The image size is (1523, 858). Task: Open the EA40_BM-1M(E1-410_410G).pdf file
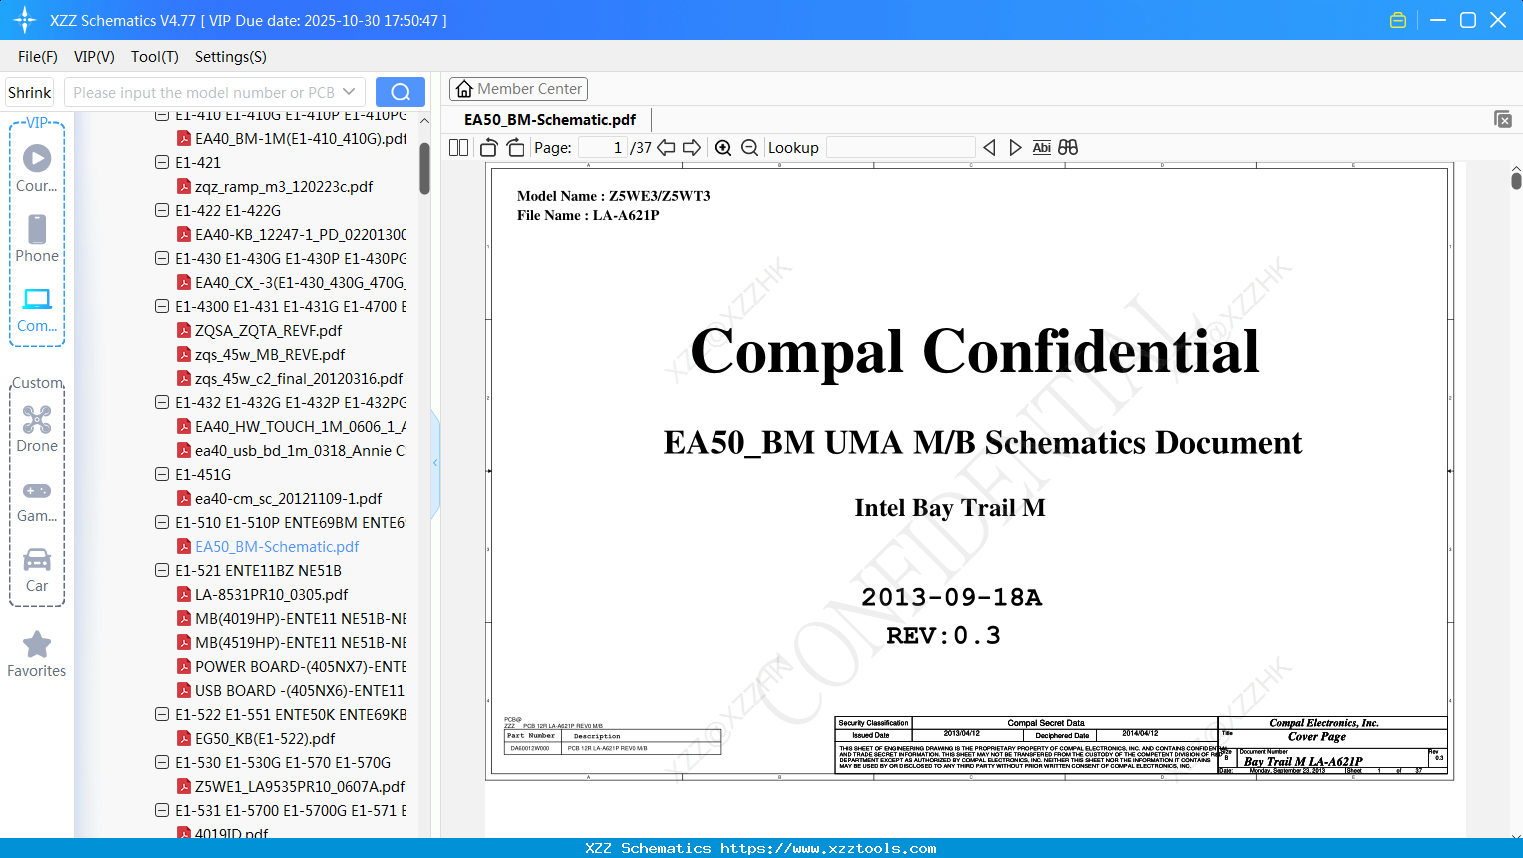[x=300, y=138]
